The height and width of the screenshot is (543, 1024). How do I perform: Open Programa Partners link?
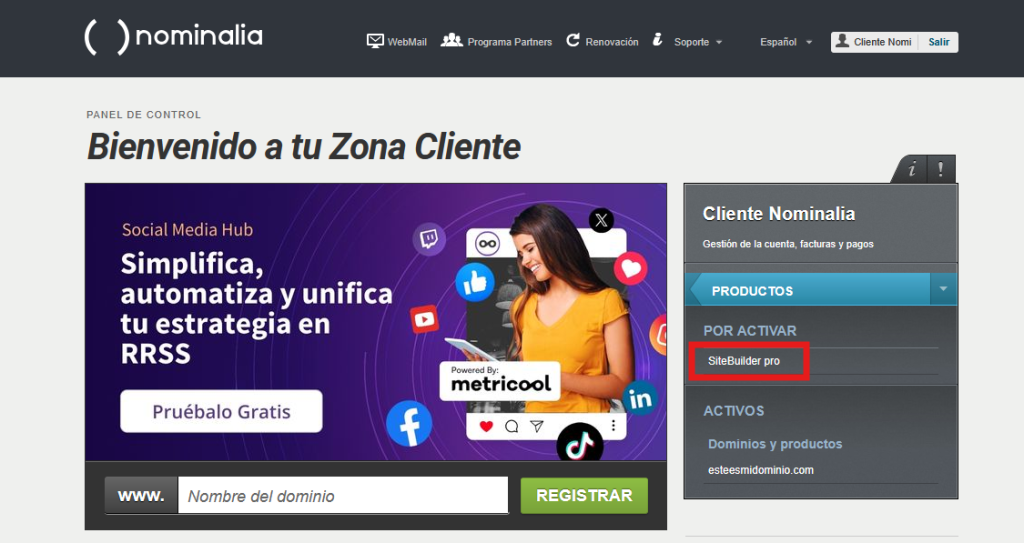coord(496,42)
